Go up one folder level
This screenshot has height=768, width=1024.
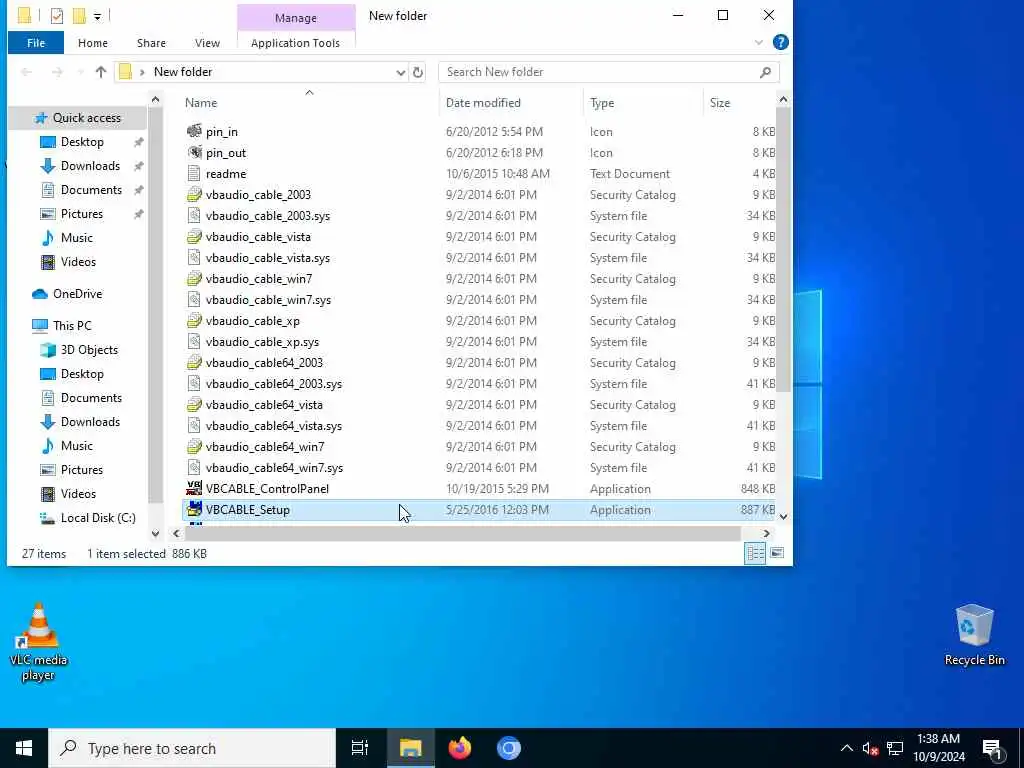pos(101,72)
